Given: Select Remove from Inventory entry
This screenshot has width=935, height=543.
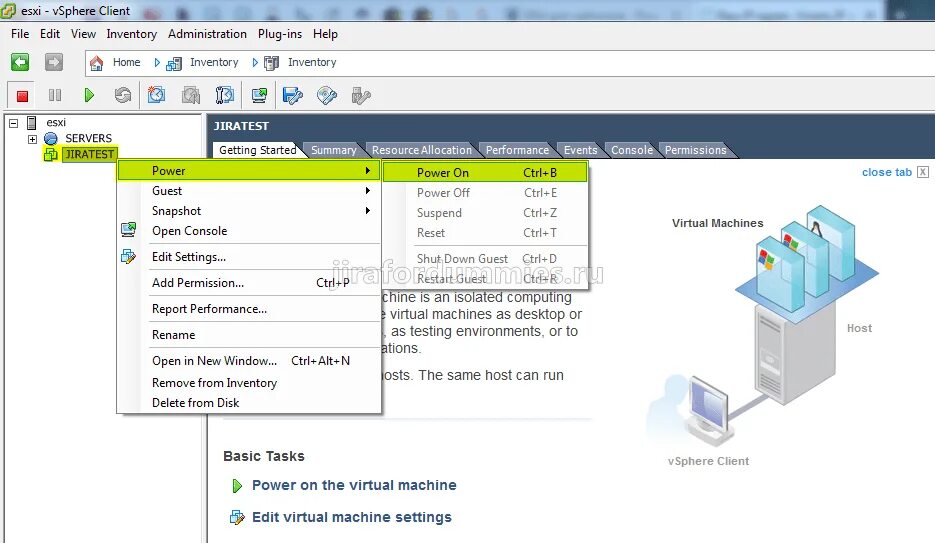Looking at the screenshot, I should tap(249, 383).
